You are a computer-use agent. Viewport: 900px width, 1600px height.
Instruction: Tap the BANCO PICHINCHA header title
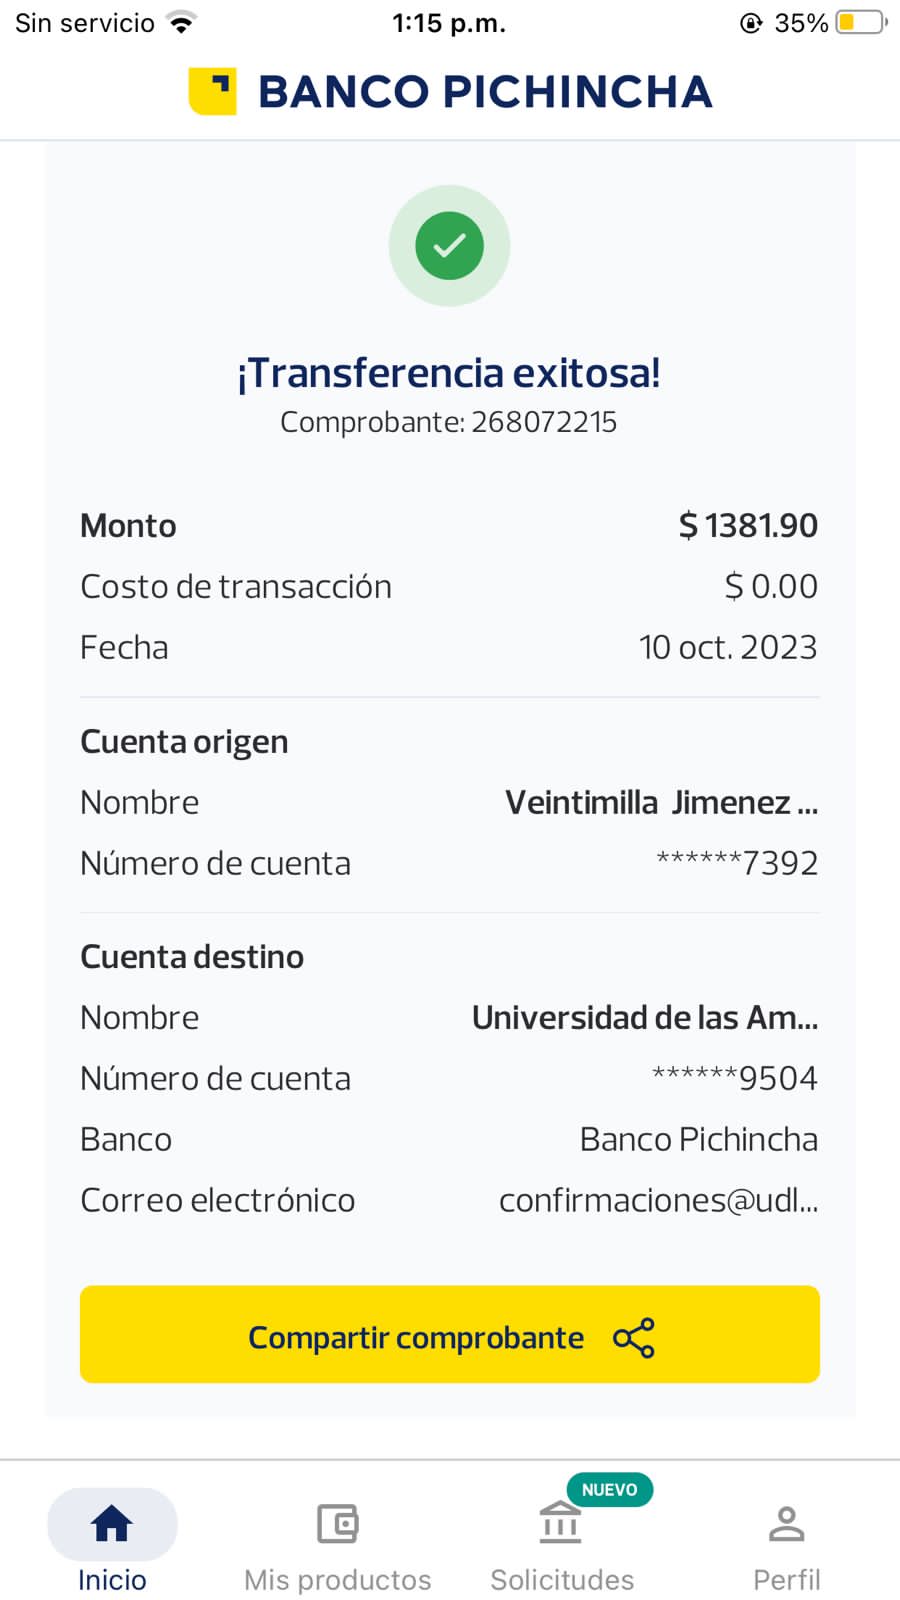click(485, 92)
